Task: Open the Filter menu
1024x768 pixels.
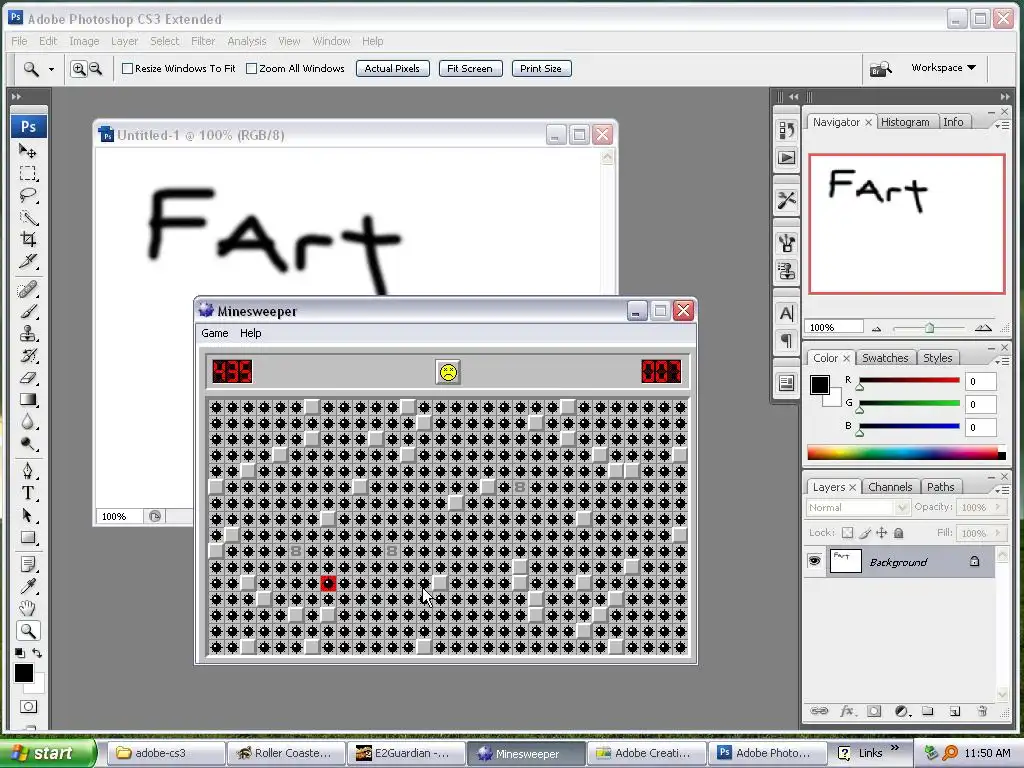Action: 203,41
